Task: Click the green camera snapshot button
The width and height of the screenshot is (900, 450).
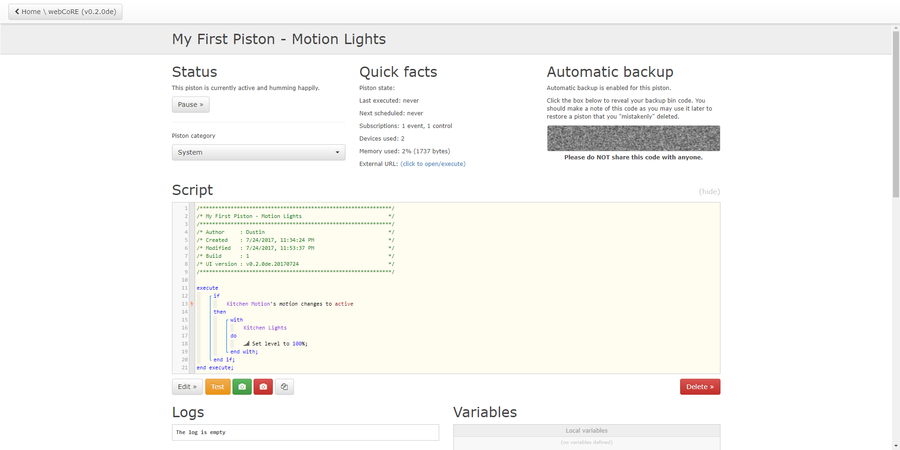Action: 242,387
